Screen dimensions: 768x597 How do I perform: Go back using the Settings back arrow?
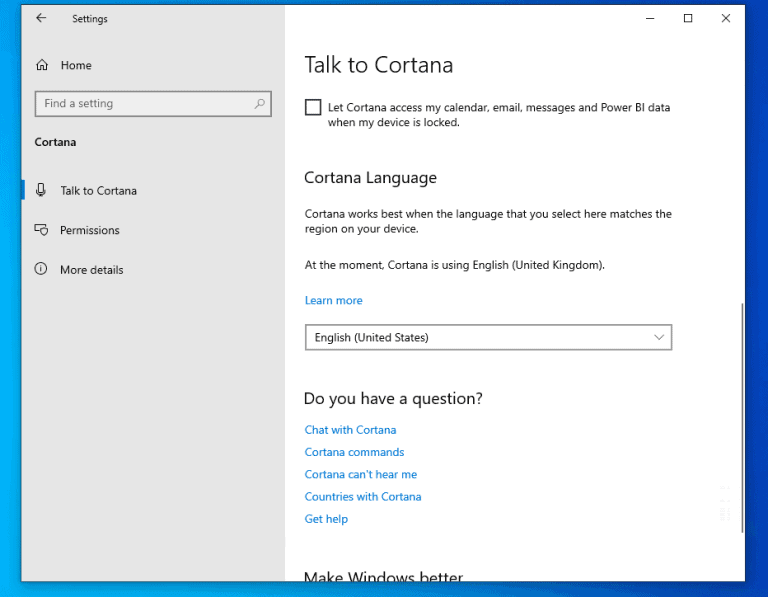(x=41, y=19)
